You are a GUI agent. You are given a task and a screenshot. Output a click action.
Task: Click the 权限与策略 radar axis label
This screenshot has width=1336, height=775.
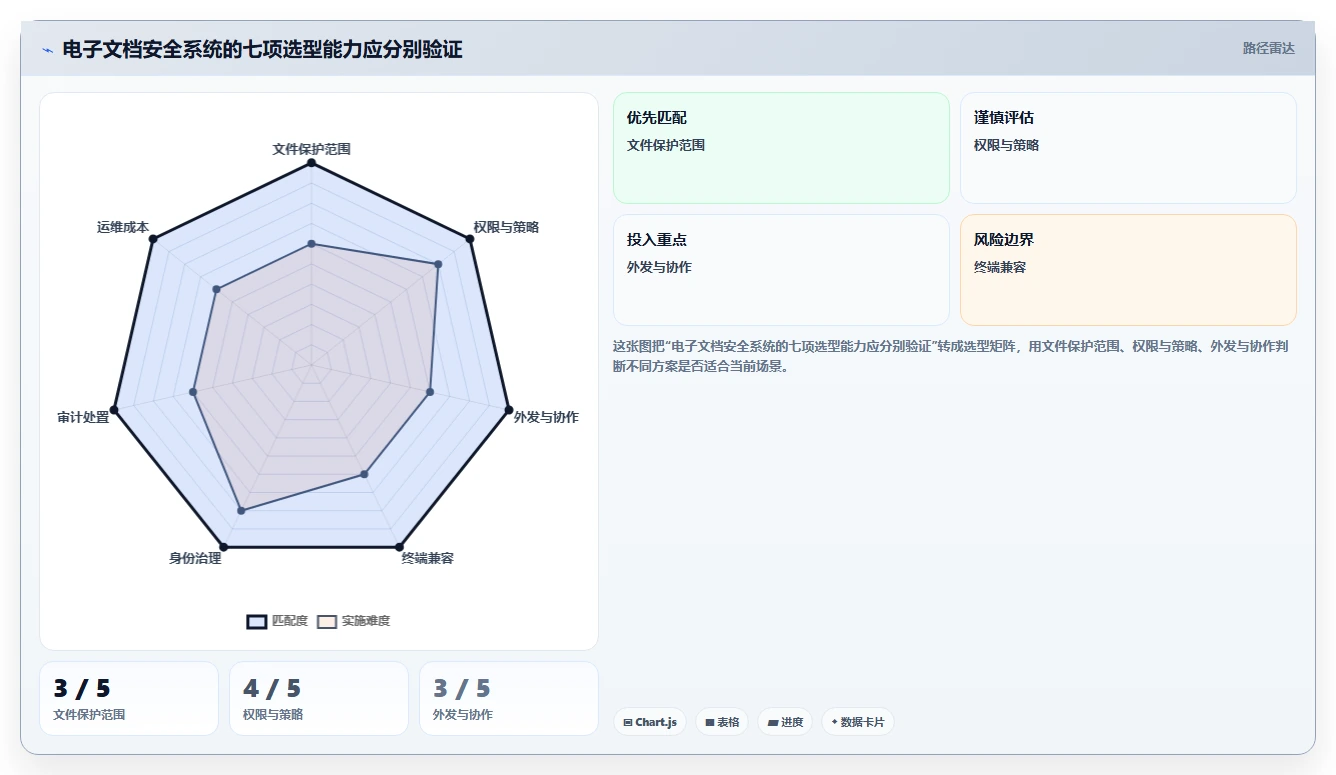(x=506, y=227)
